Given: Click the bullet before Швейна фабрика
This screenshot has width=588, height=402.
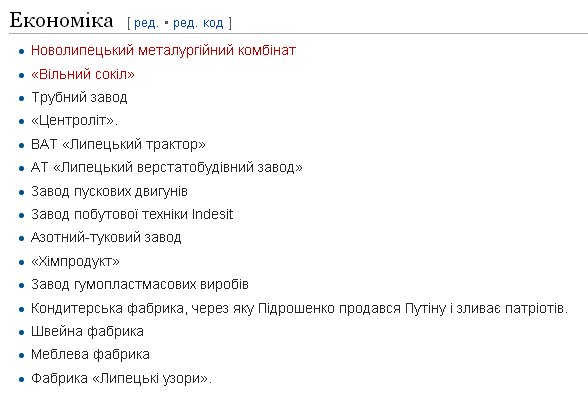Looking at the screenshot, I should [21, 333].
